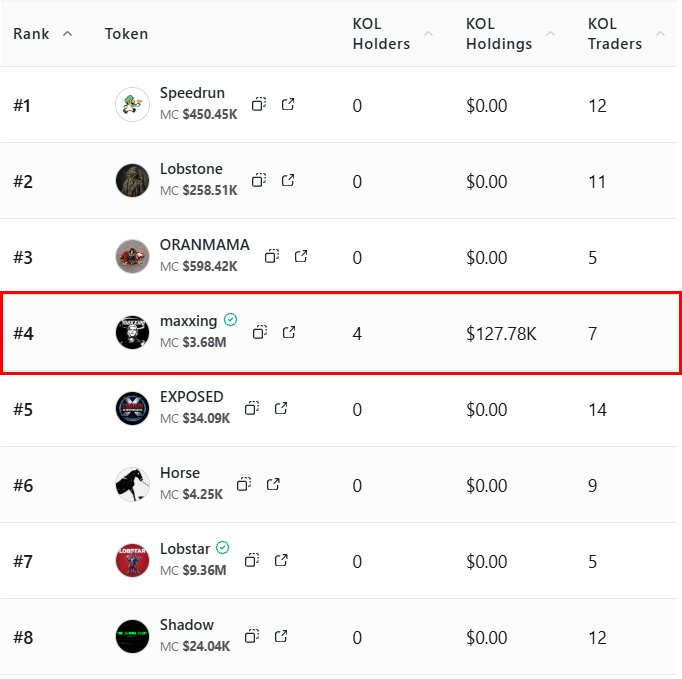The image size is (682, 679).
Task: Open Lobstar external link icon
Action: pyautogui.click(x=282, y=560)
